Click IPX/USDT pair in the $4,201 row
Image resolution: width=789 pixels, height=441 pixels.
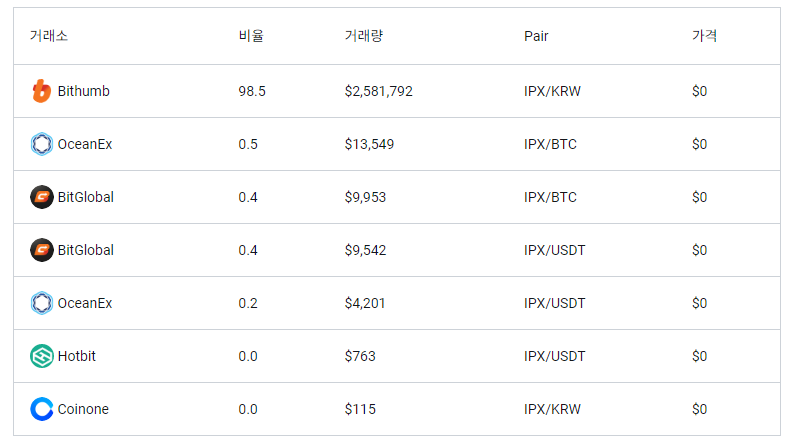click(x=555, y=303)
